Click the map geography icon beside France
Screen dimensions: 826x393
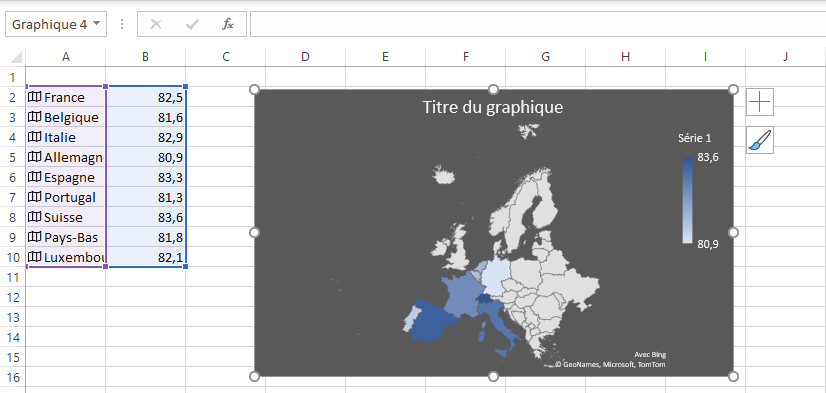(x=35, y=97)
